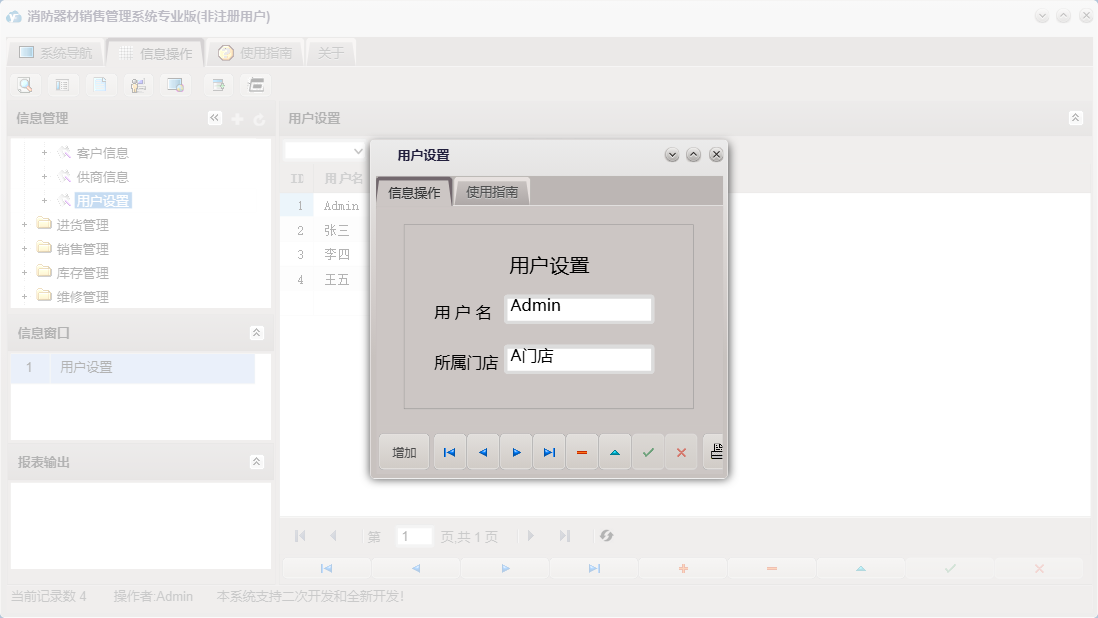Jump to the first record in 用户设置 dialog

tap(449, 452)
